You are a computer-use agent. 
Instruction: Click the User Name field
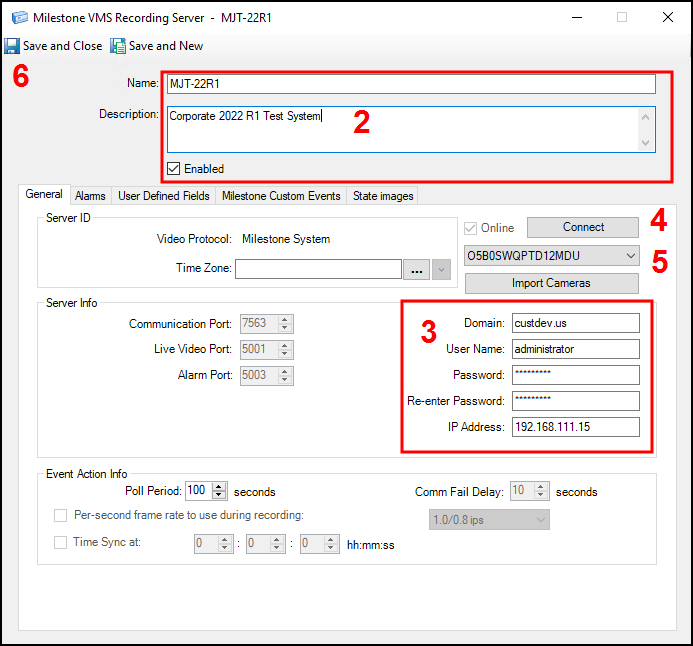coord(575,349)
